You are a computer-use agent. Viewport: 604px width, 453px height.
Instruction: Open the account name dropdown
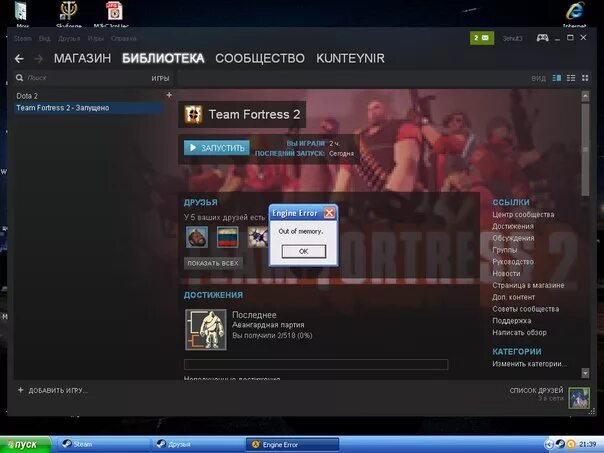pyautogui.click(x=512, y=39)
